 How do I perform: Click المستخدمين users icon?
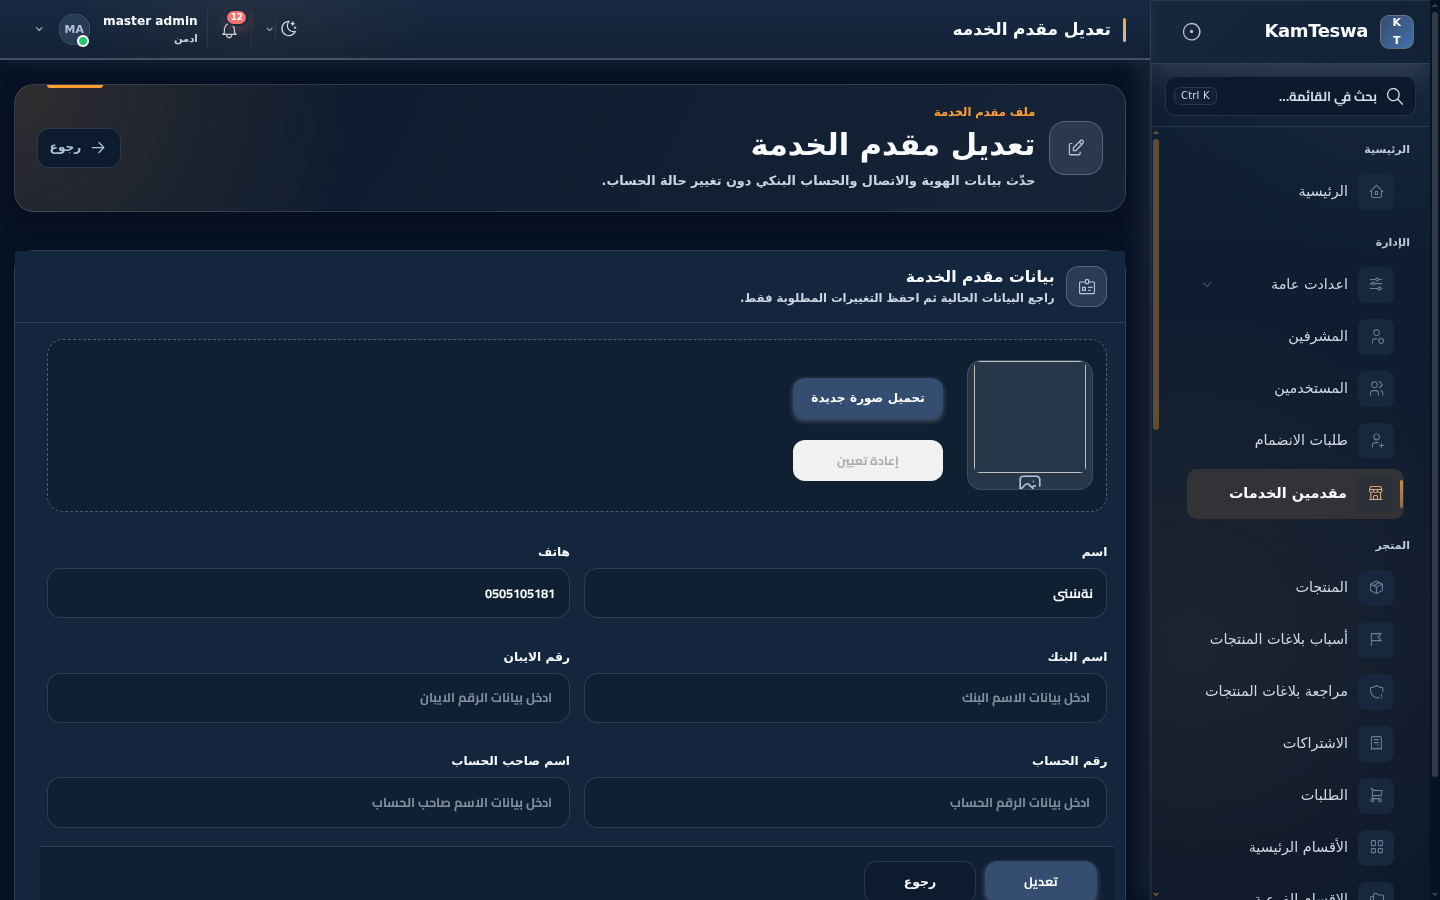coord(1376,388)
